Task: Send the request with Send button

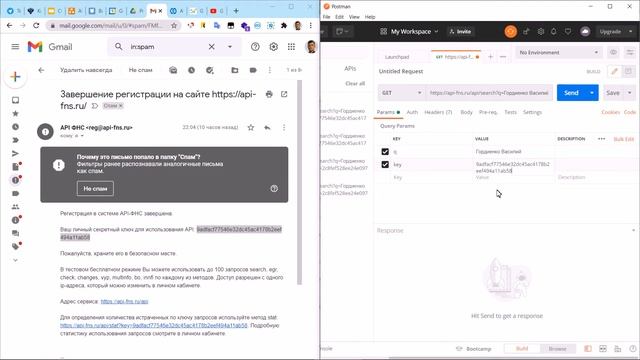Action: coord(571,93)
